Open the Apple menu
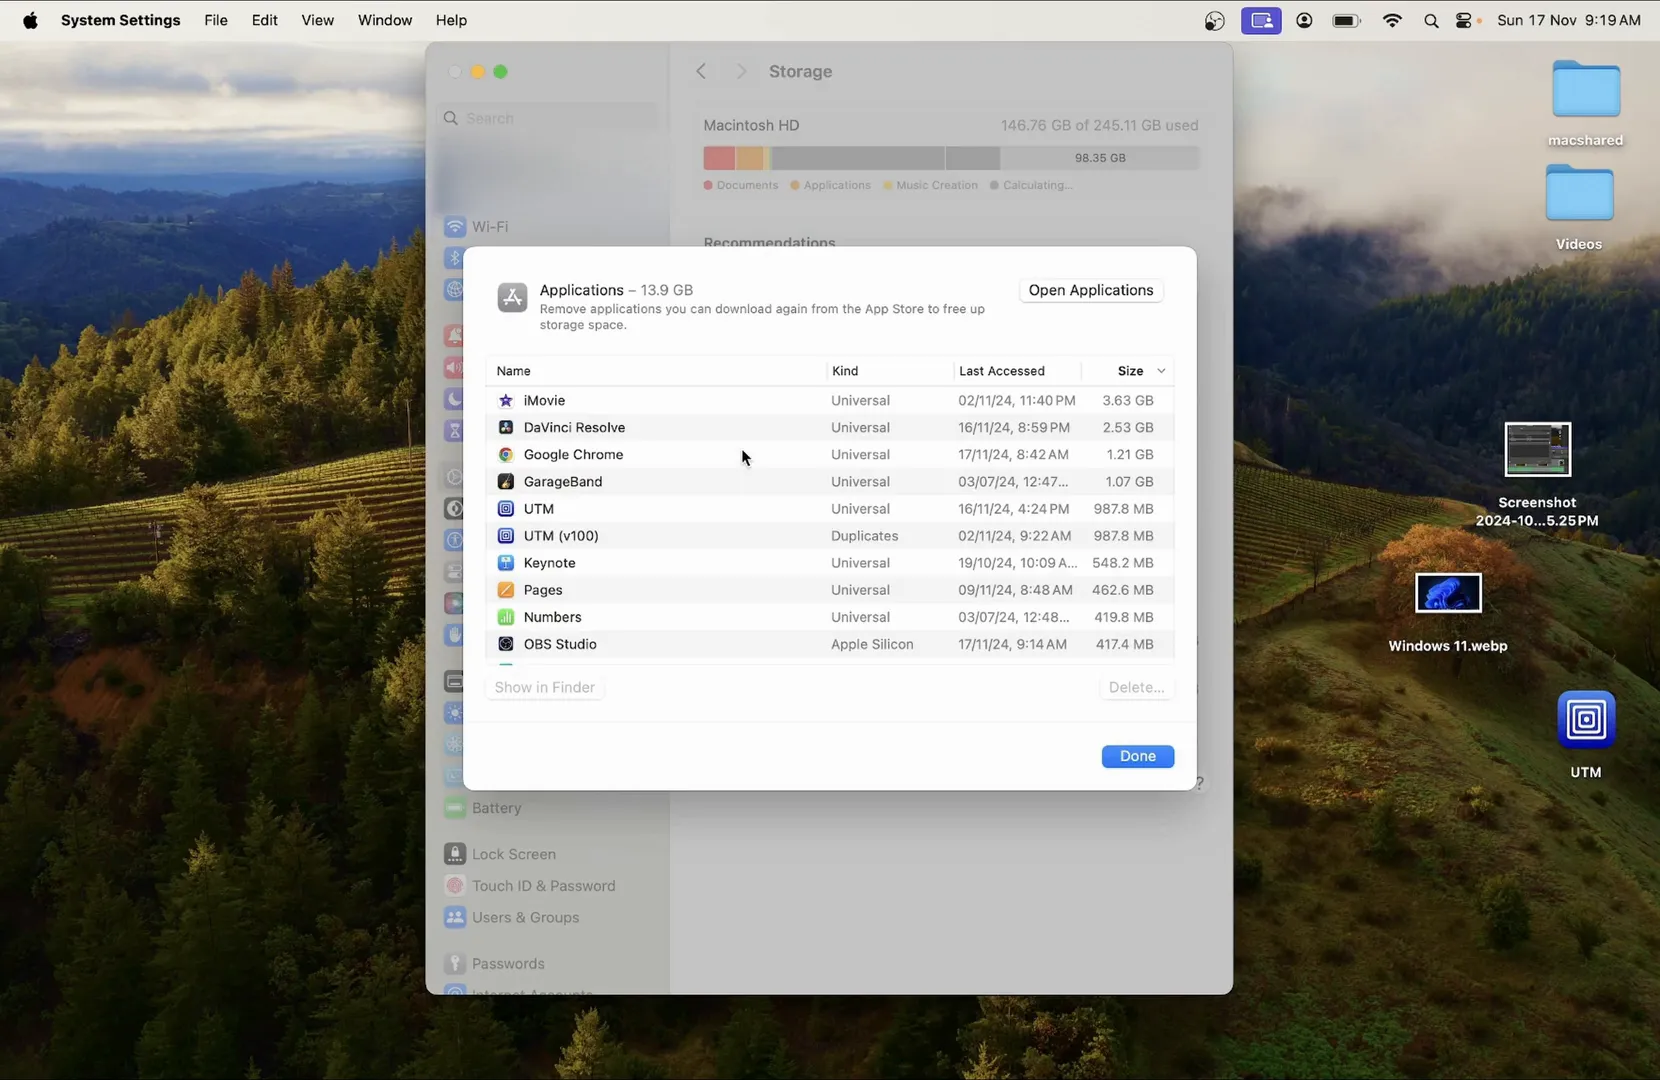The width and height of the screenshot is (1660, 1080). tap(30, 20)
